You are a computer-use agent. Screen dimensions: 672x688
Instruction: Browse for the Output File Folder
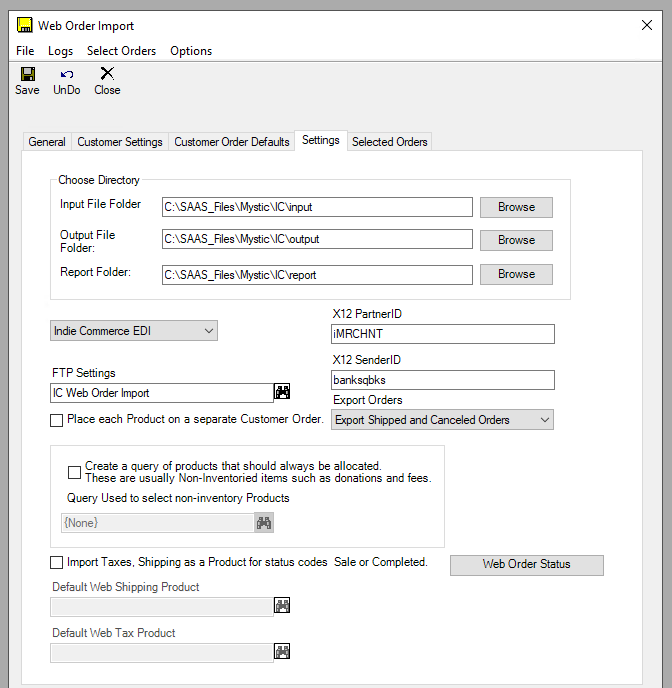coord(516,240)
